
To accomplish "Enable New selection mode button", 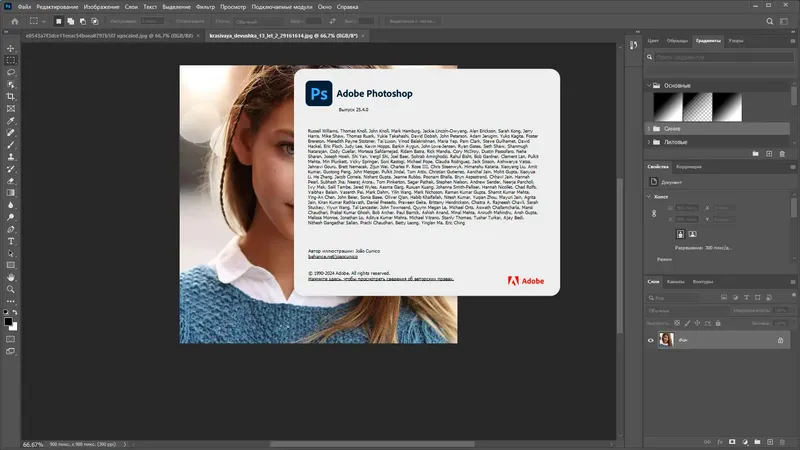I will pos(58,21).
